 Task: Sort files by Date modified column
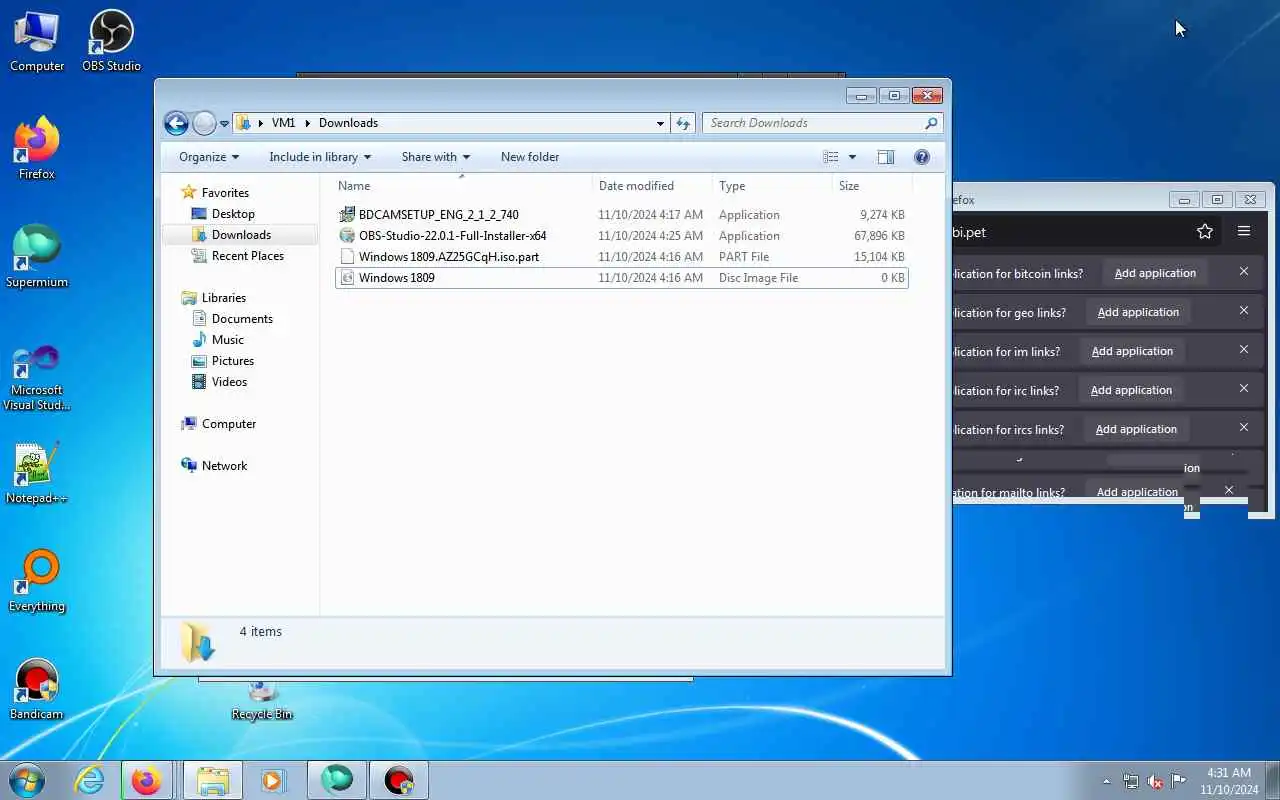[652, 186]
